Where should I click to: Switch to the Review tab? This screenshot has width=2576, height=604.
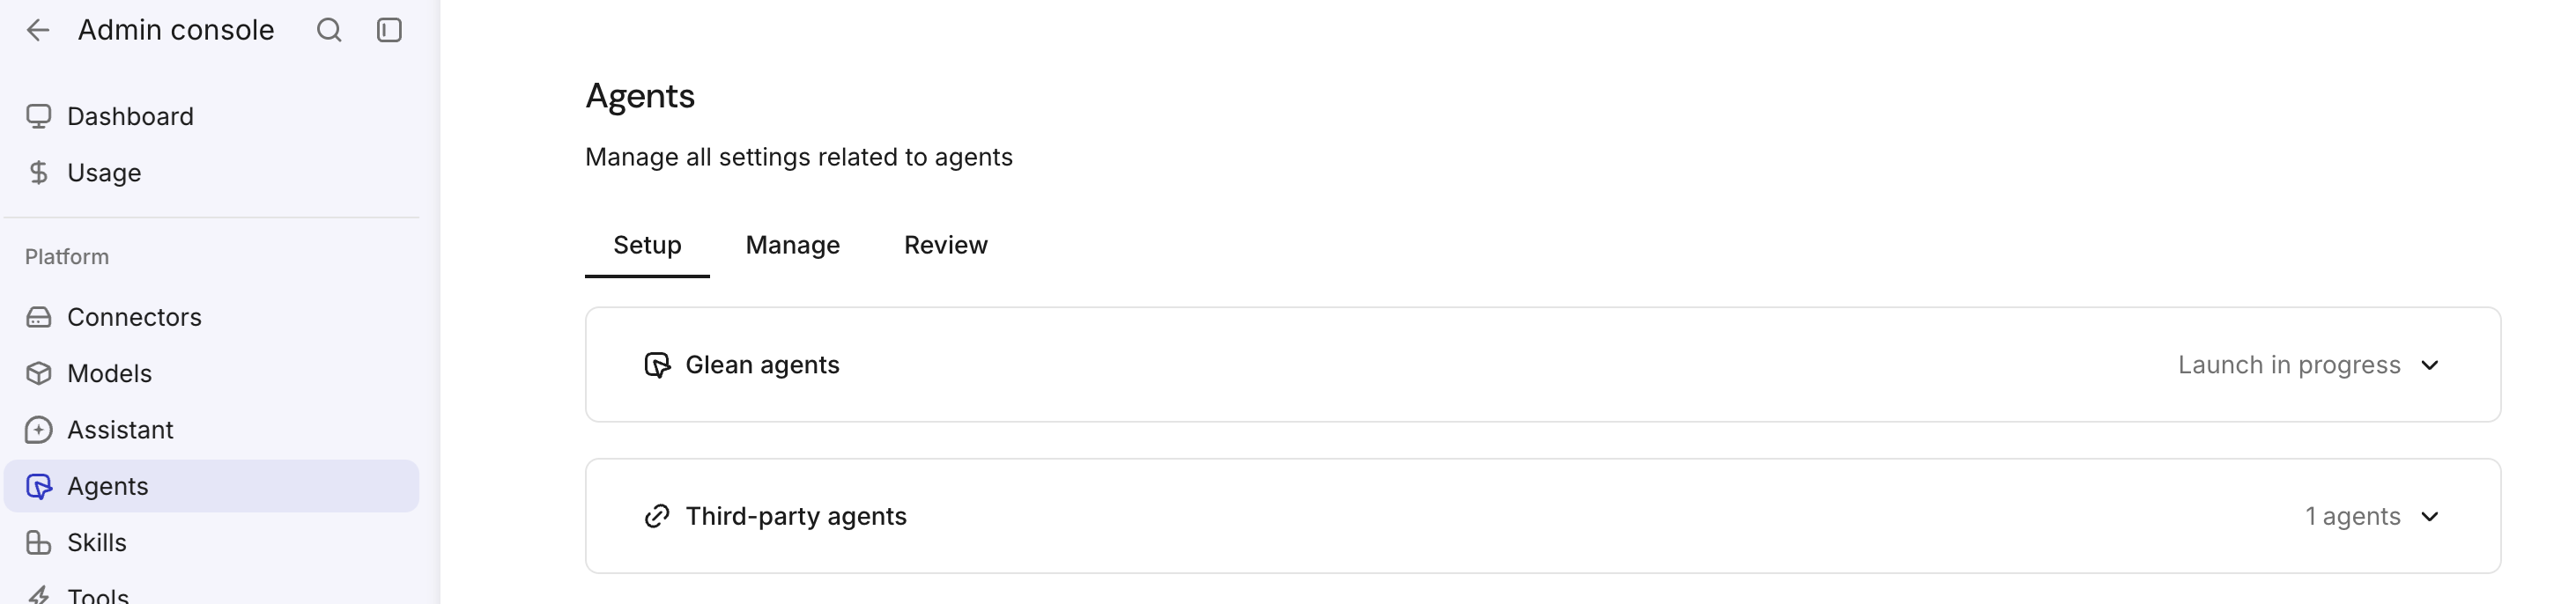[946, 245]
